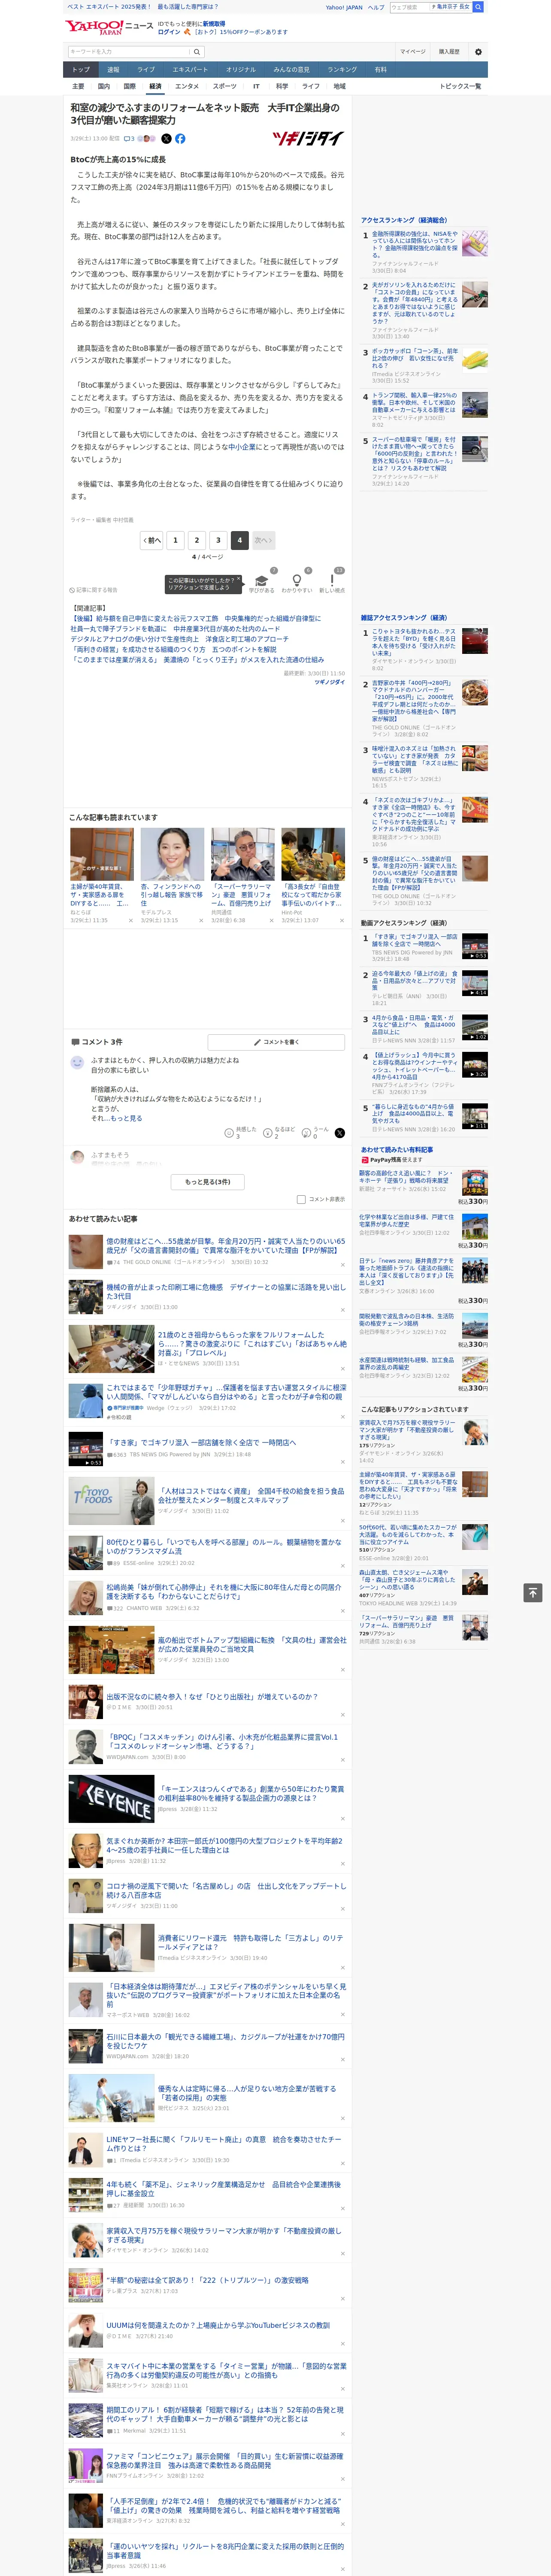This screenshot has width=551, height=2576.
Task: Click the comment count icon under headline
Action: pyautogui.click(x=129, y=139)
